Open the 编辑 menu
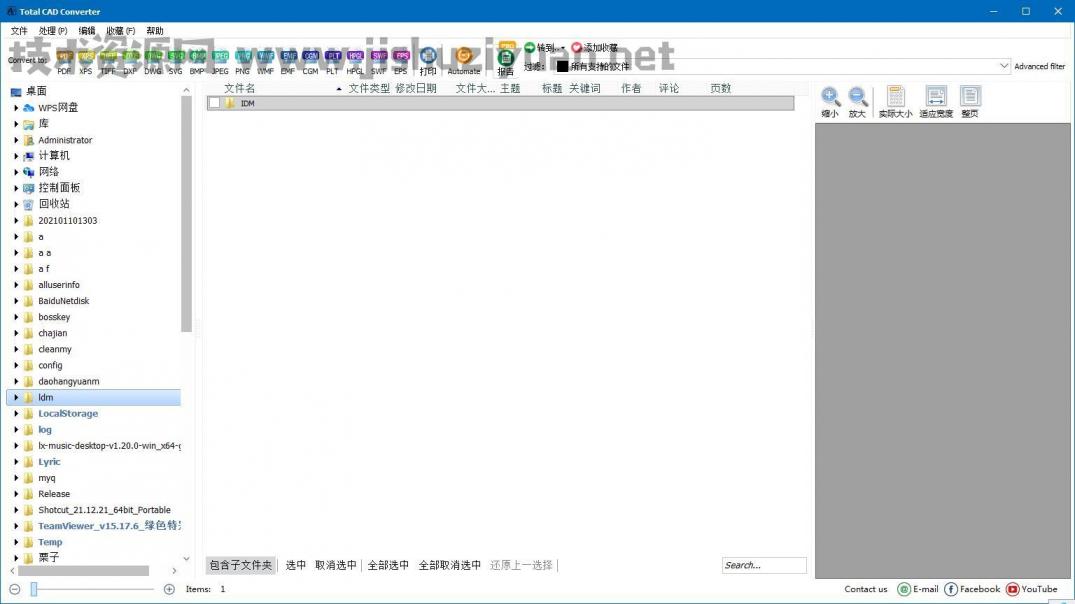 pos(87,31)
